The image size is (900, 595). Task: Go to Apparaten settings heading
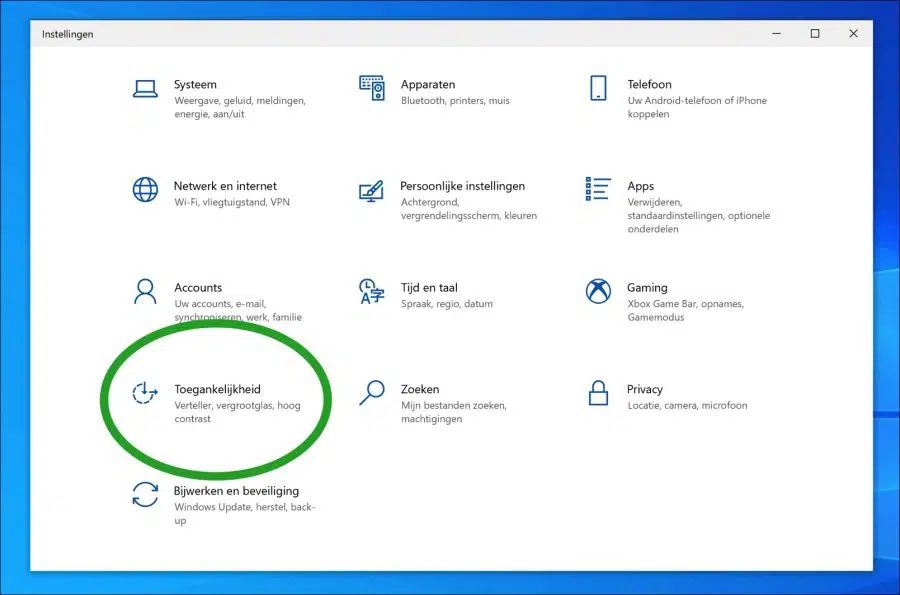[428, 84]
